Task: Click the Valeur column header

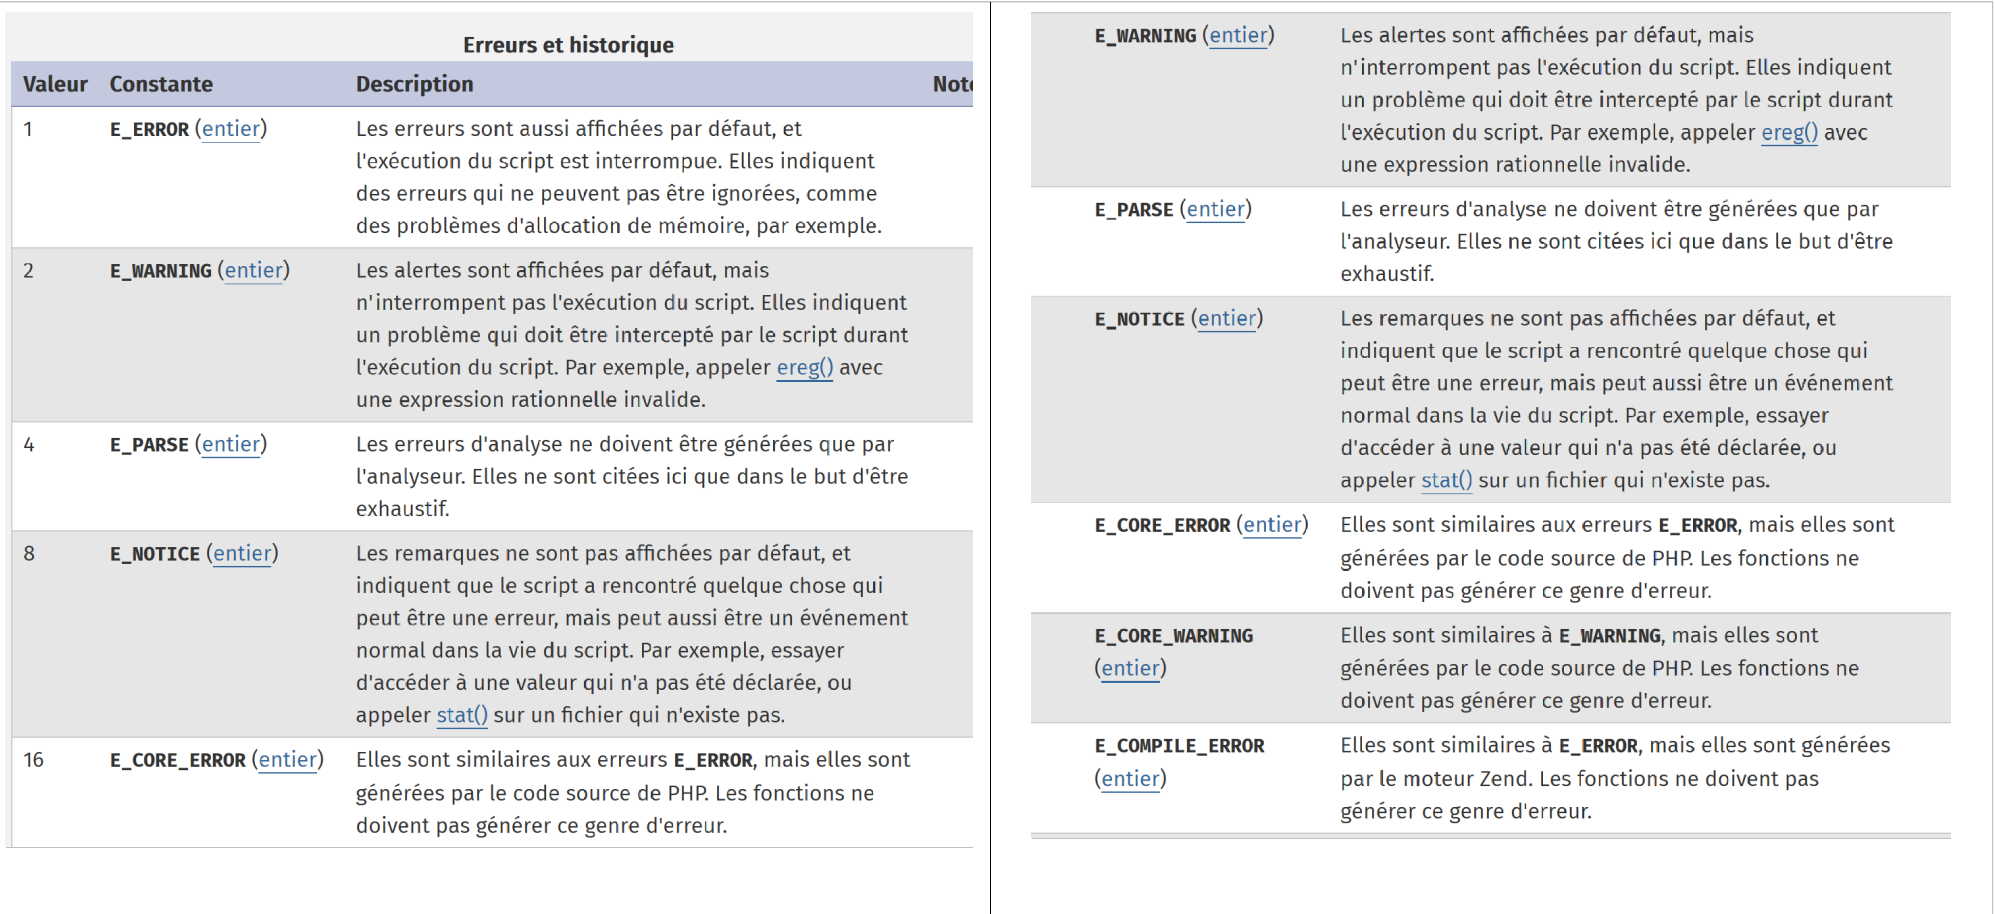Action: [x=55, y=84]
